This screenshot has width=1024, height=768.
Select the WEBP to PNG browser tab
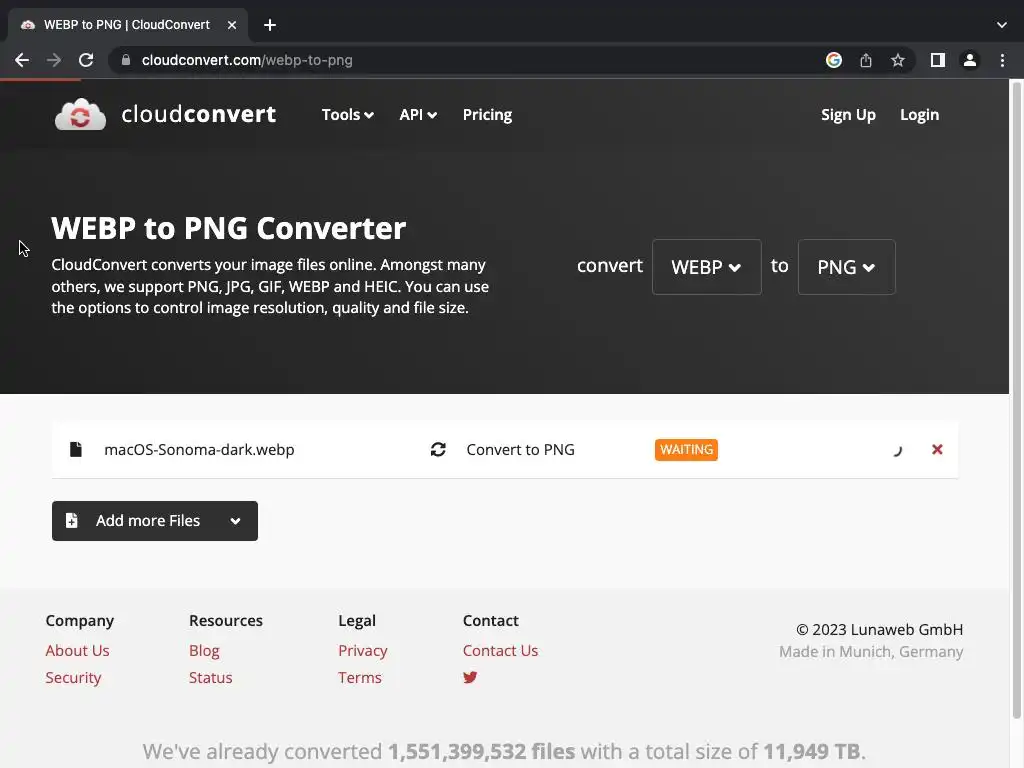(x=127, y=25)
